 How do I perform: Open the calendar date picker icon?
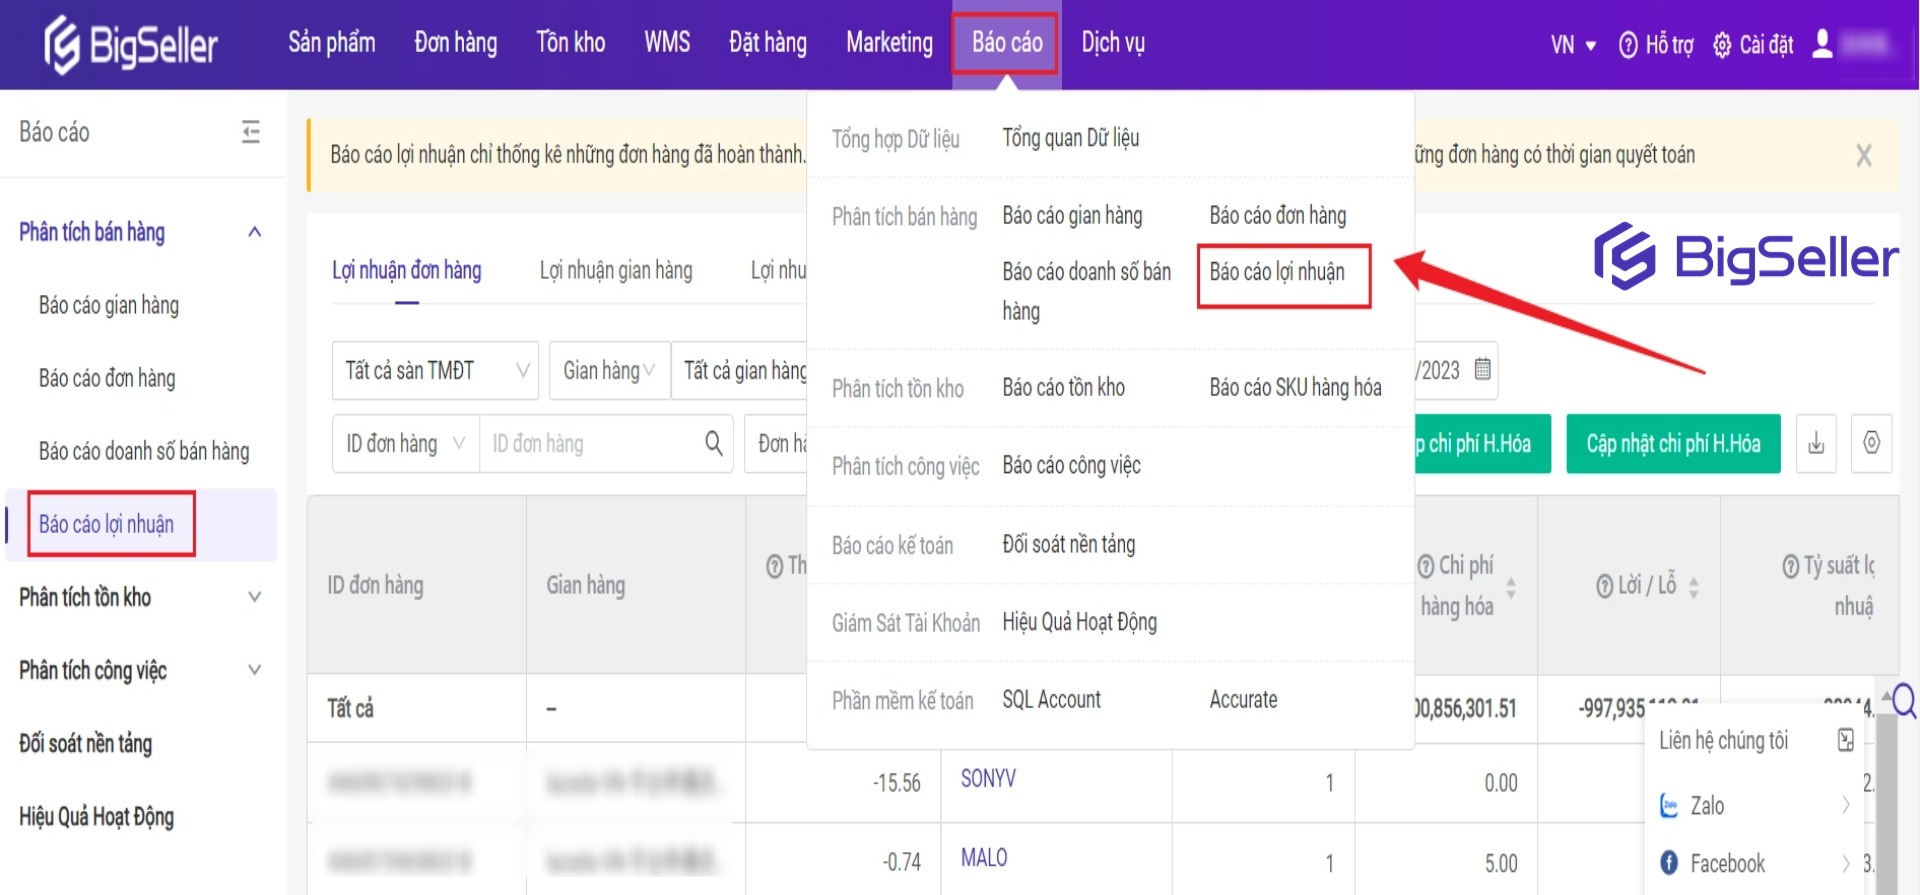[x=1482, y=369]
